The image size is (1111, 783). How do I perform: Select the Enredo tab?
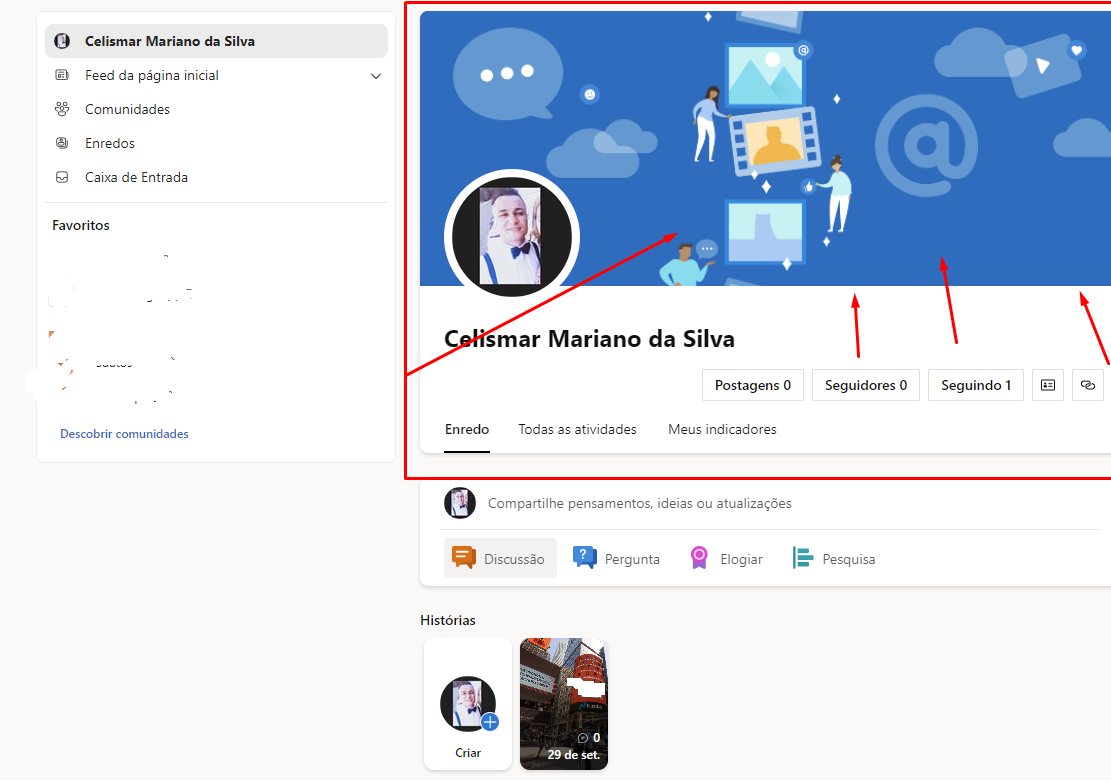click(x=466, y=429)
